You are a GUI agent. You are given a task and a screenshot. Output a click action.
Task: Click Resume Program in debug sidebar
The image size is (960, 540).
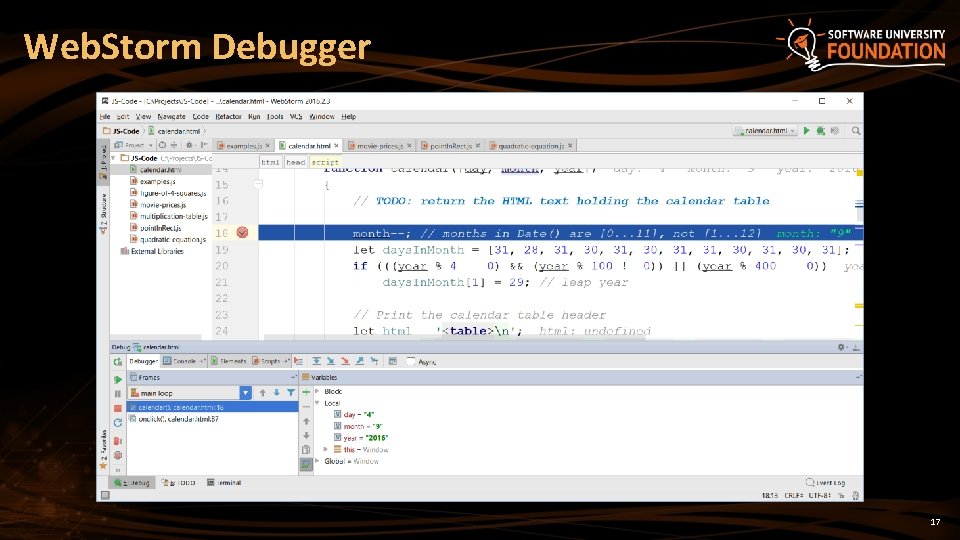[x=118, y=380]
